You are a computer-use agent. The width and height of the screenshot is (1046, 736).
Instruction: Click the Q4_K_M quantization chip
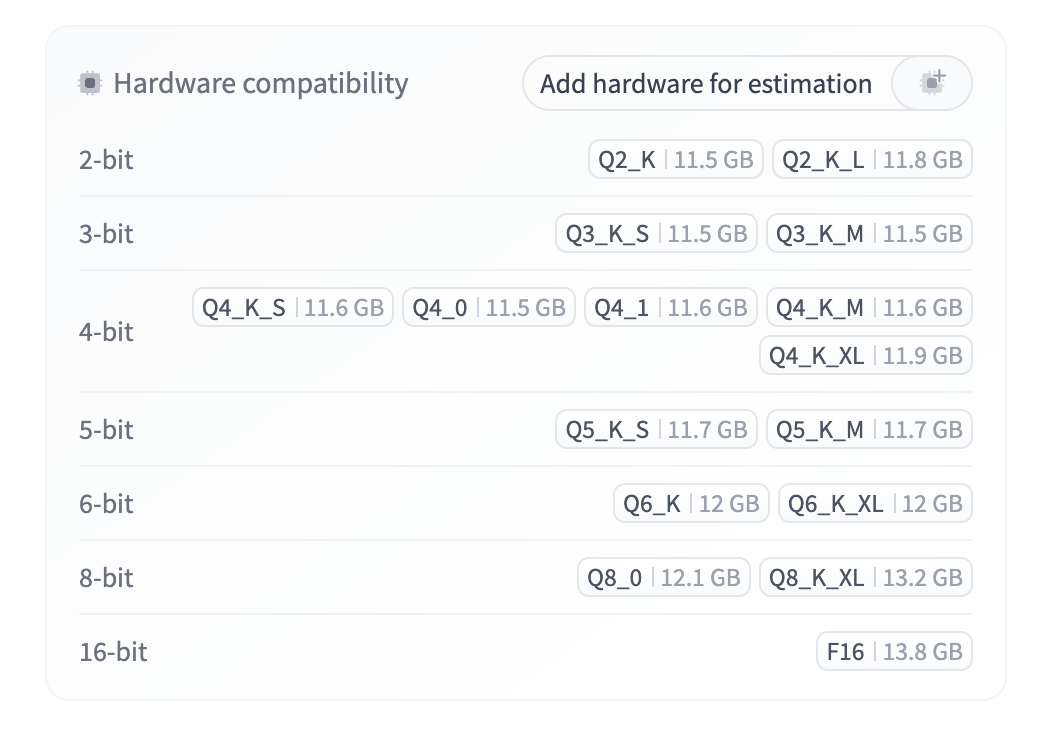(x=869, y=308)
